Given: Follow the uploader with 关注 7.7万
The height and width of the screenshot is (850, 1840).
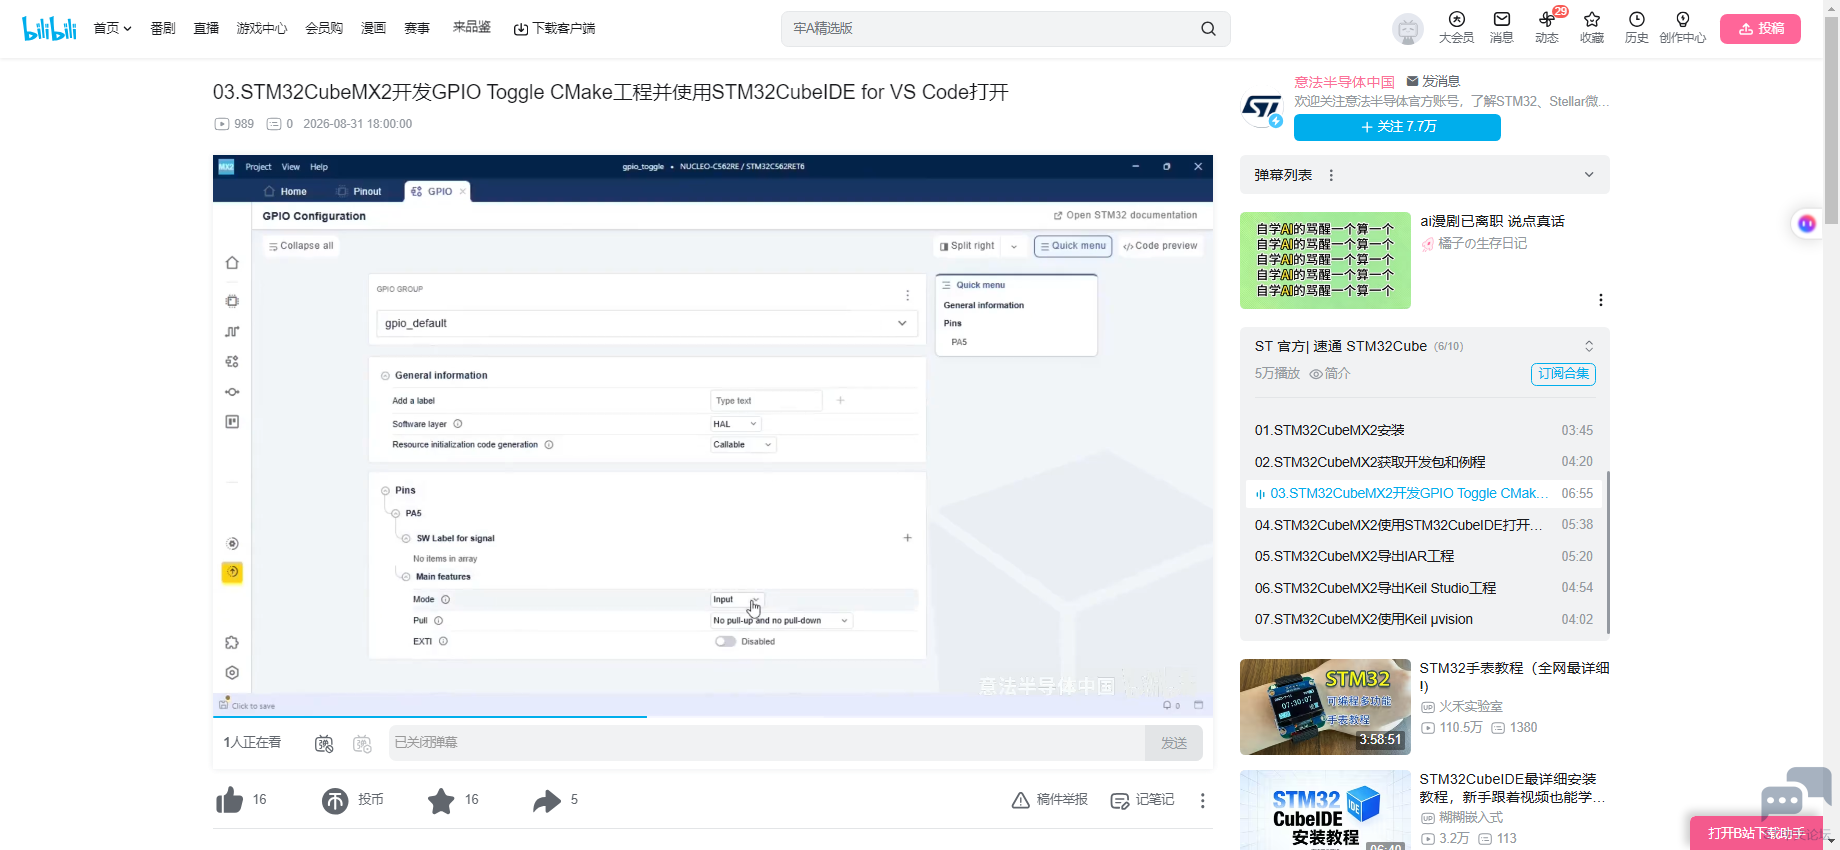Looking at the screenshot, I should point(1397,127).
